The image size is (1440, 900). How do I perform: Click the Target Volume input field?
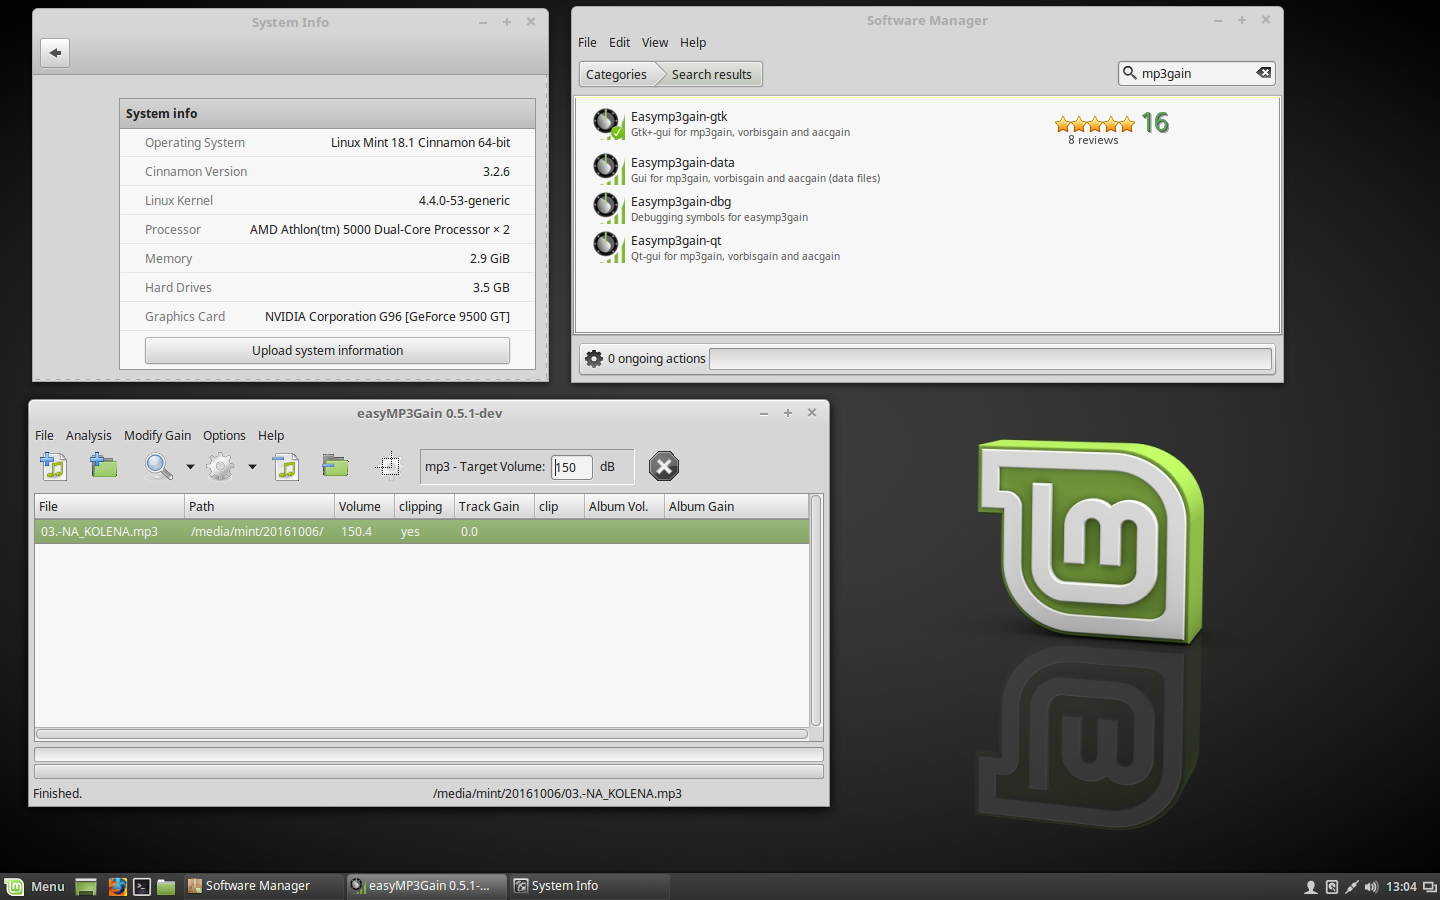pyautogui.click(x=572, y=467)
